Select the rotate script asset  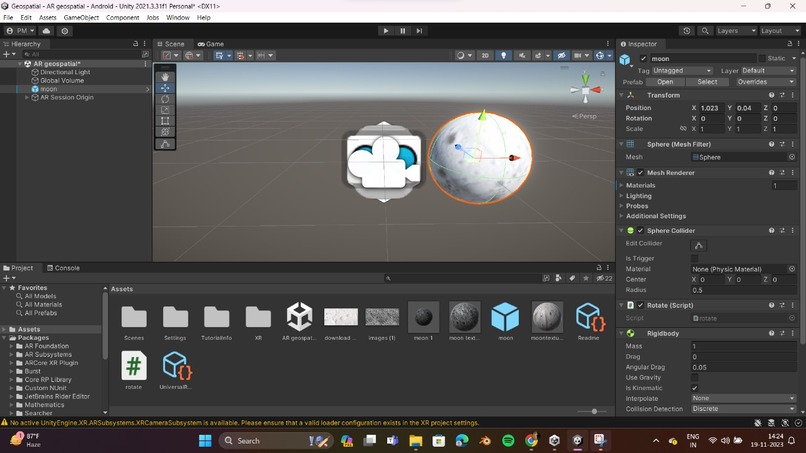134,370
